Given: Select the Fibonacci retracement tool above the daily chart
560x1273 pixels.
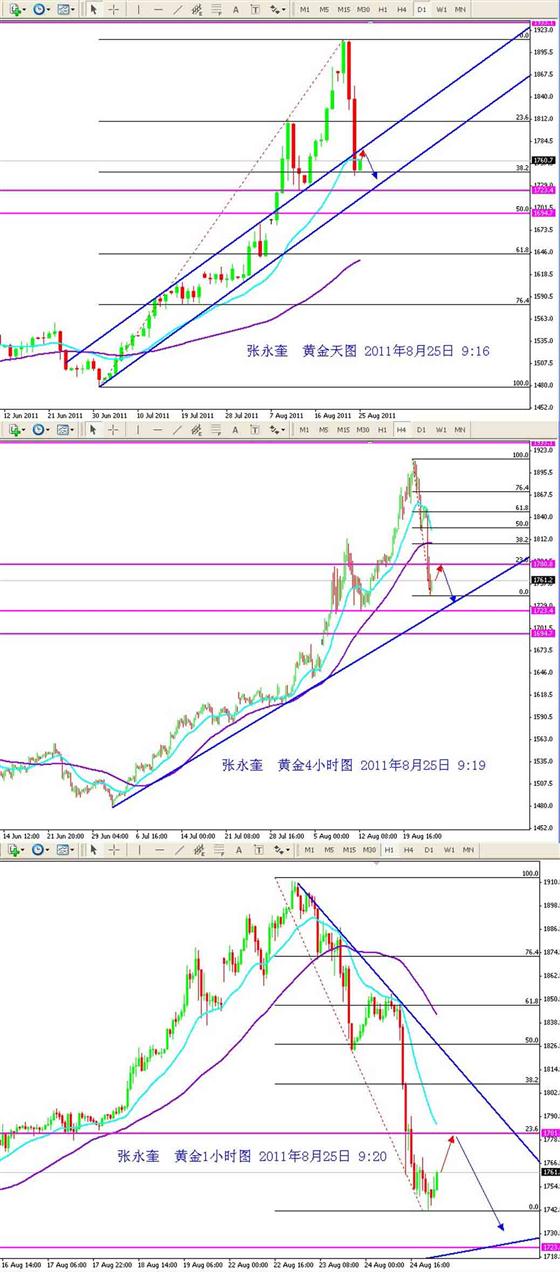Looking at the screenshot, I should [217, 9].
